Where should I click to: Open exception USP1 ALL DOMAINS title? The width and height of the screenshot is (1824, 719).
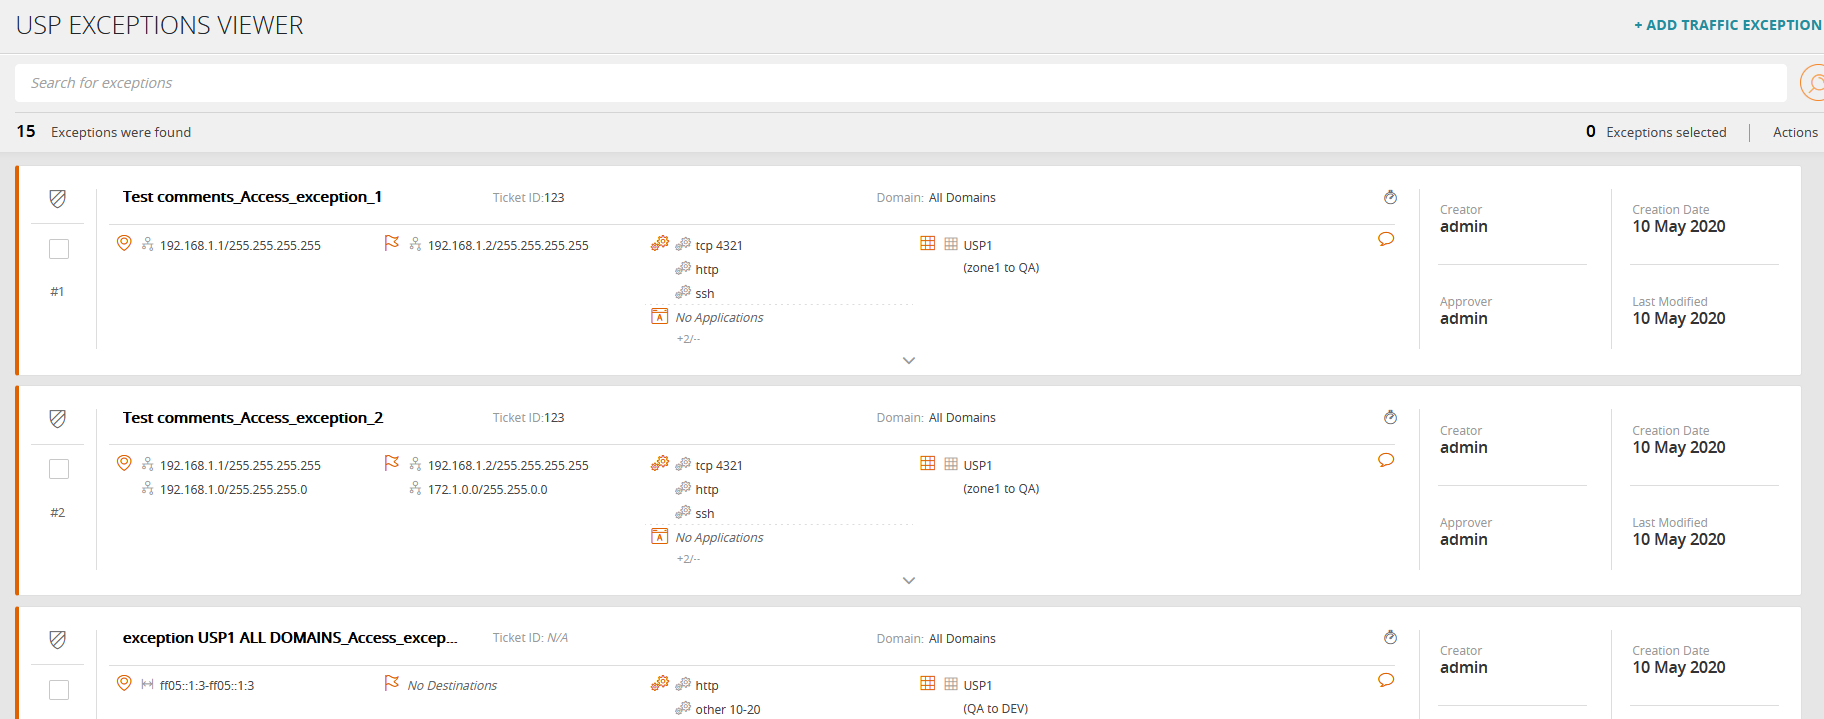[290, 638]
